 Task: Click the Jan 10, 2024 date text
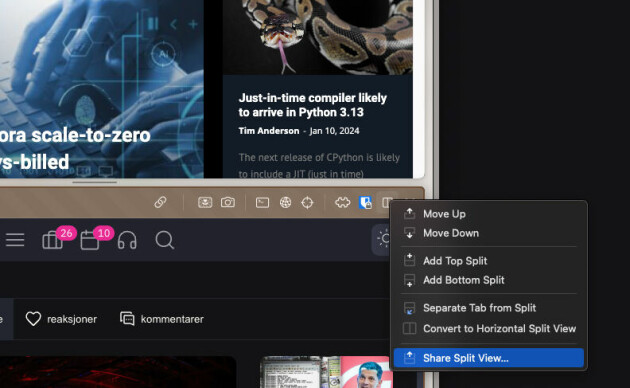(334, 131)
